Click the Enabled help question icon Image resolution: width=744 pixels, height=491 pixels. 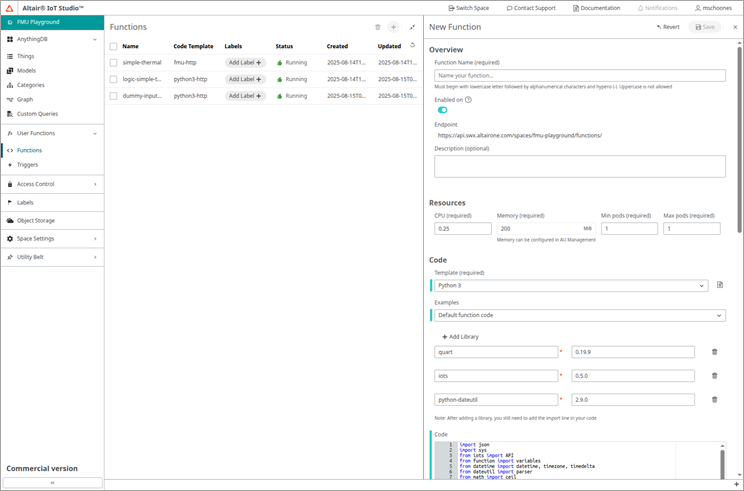[468, 100]
